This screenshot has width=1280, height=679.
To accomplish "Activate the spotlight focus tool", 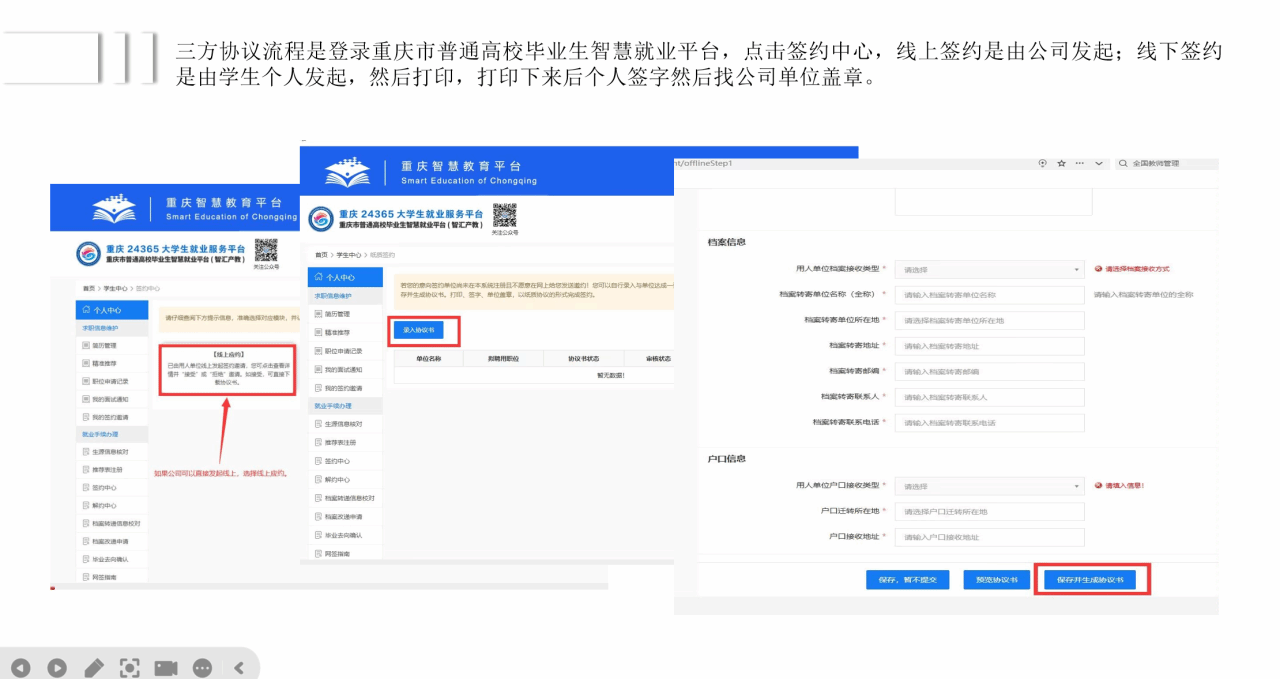I will (x=130, y=668).
